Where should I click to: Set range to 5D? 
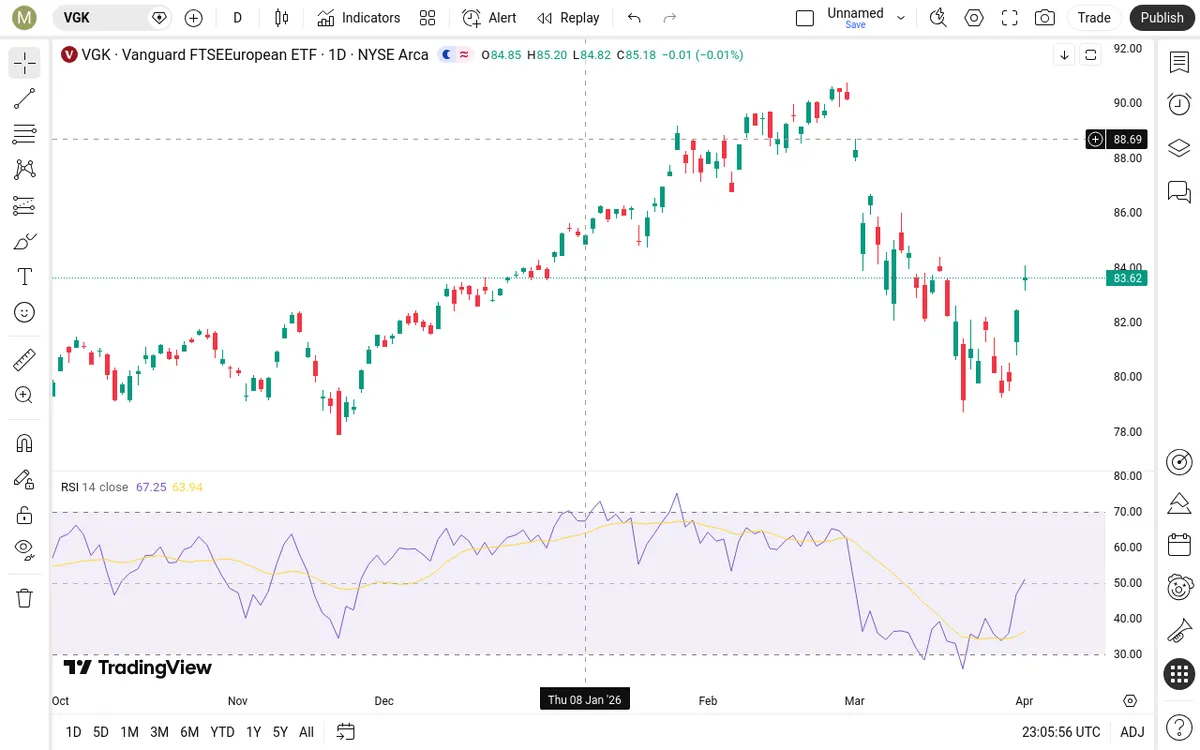coord(101,732)
